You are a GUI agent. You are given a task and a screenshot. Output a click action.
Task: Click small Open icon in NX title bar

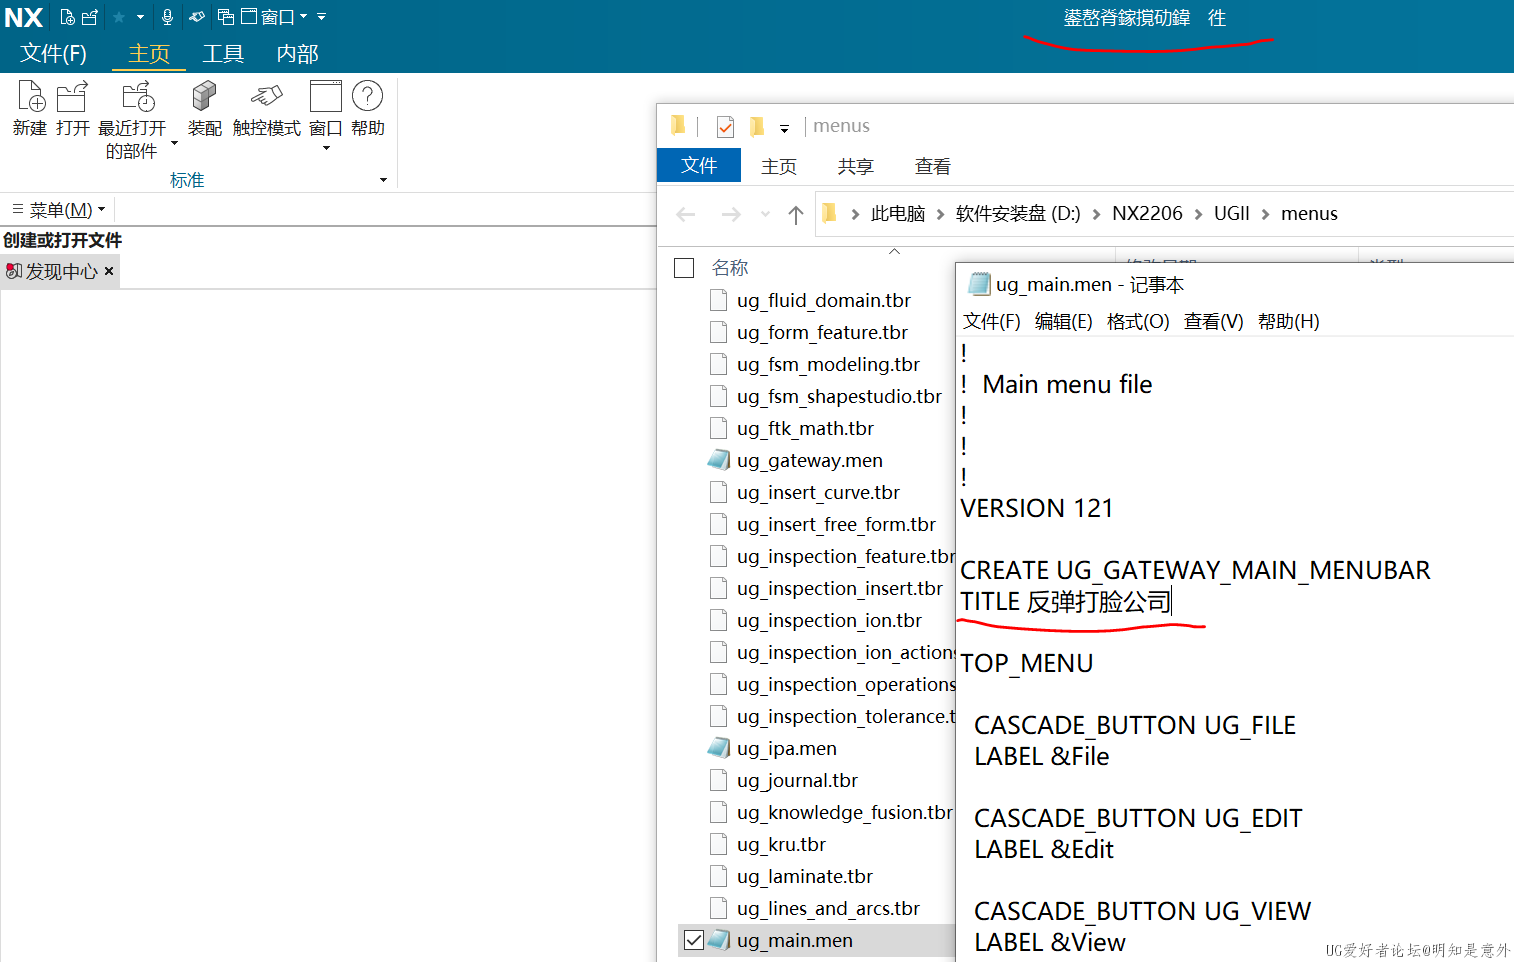(90, 17)
